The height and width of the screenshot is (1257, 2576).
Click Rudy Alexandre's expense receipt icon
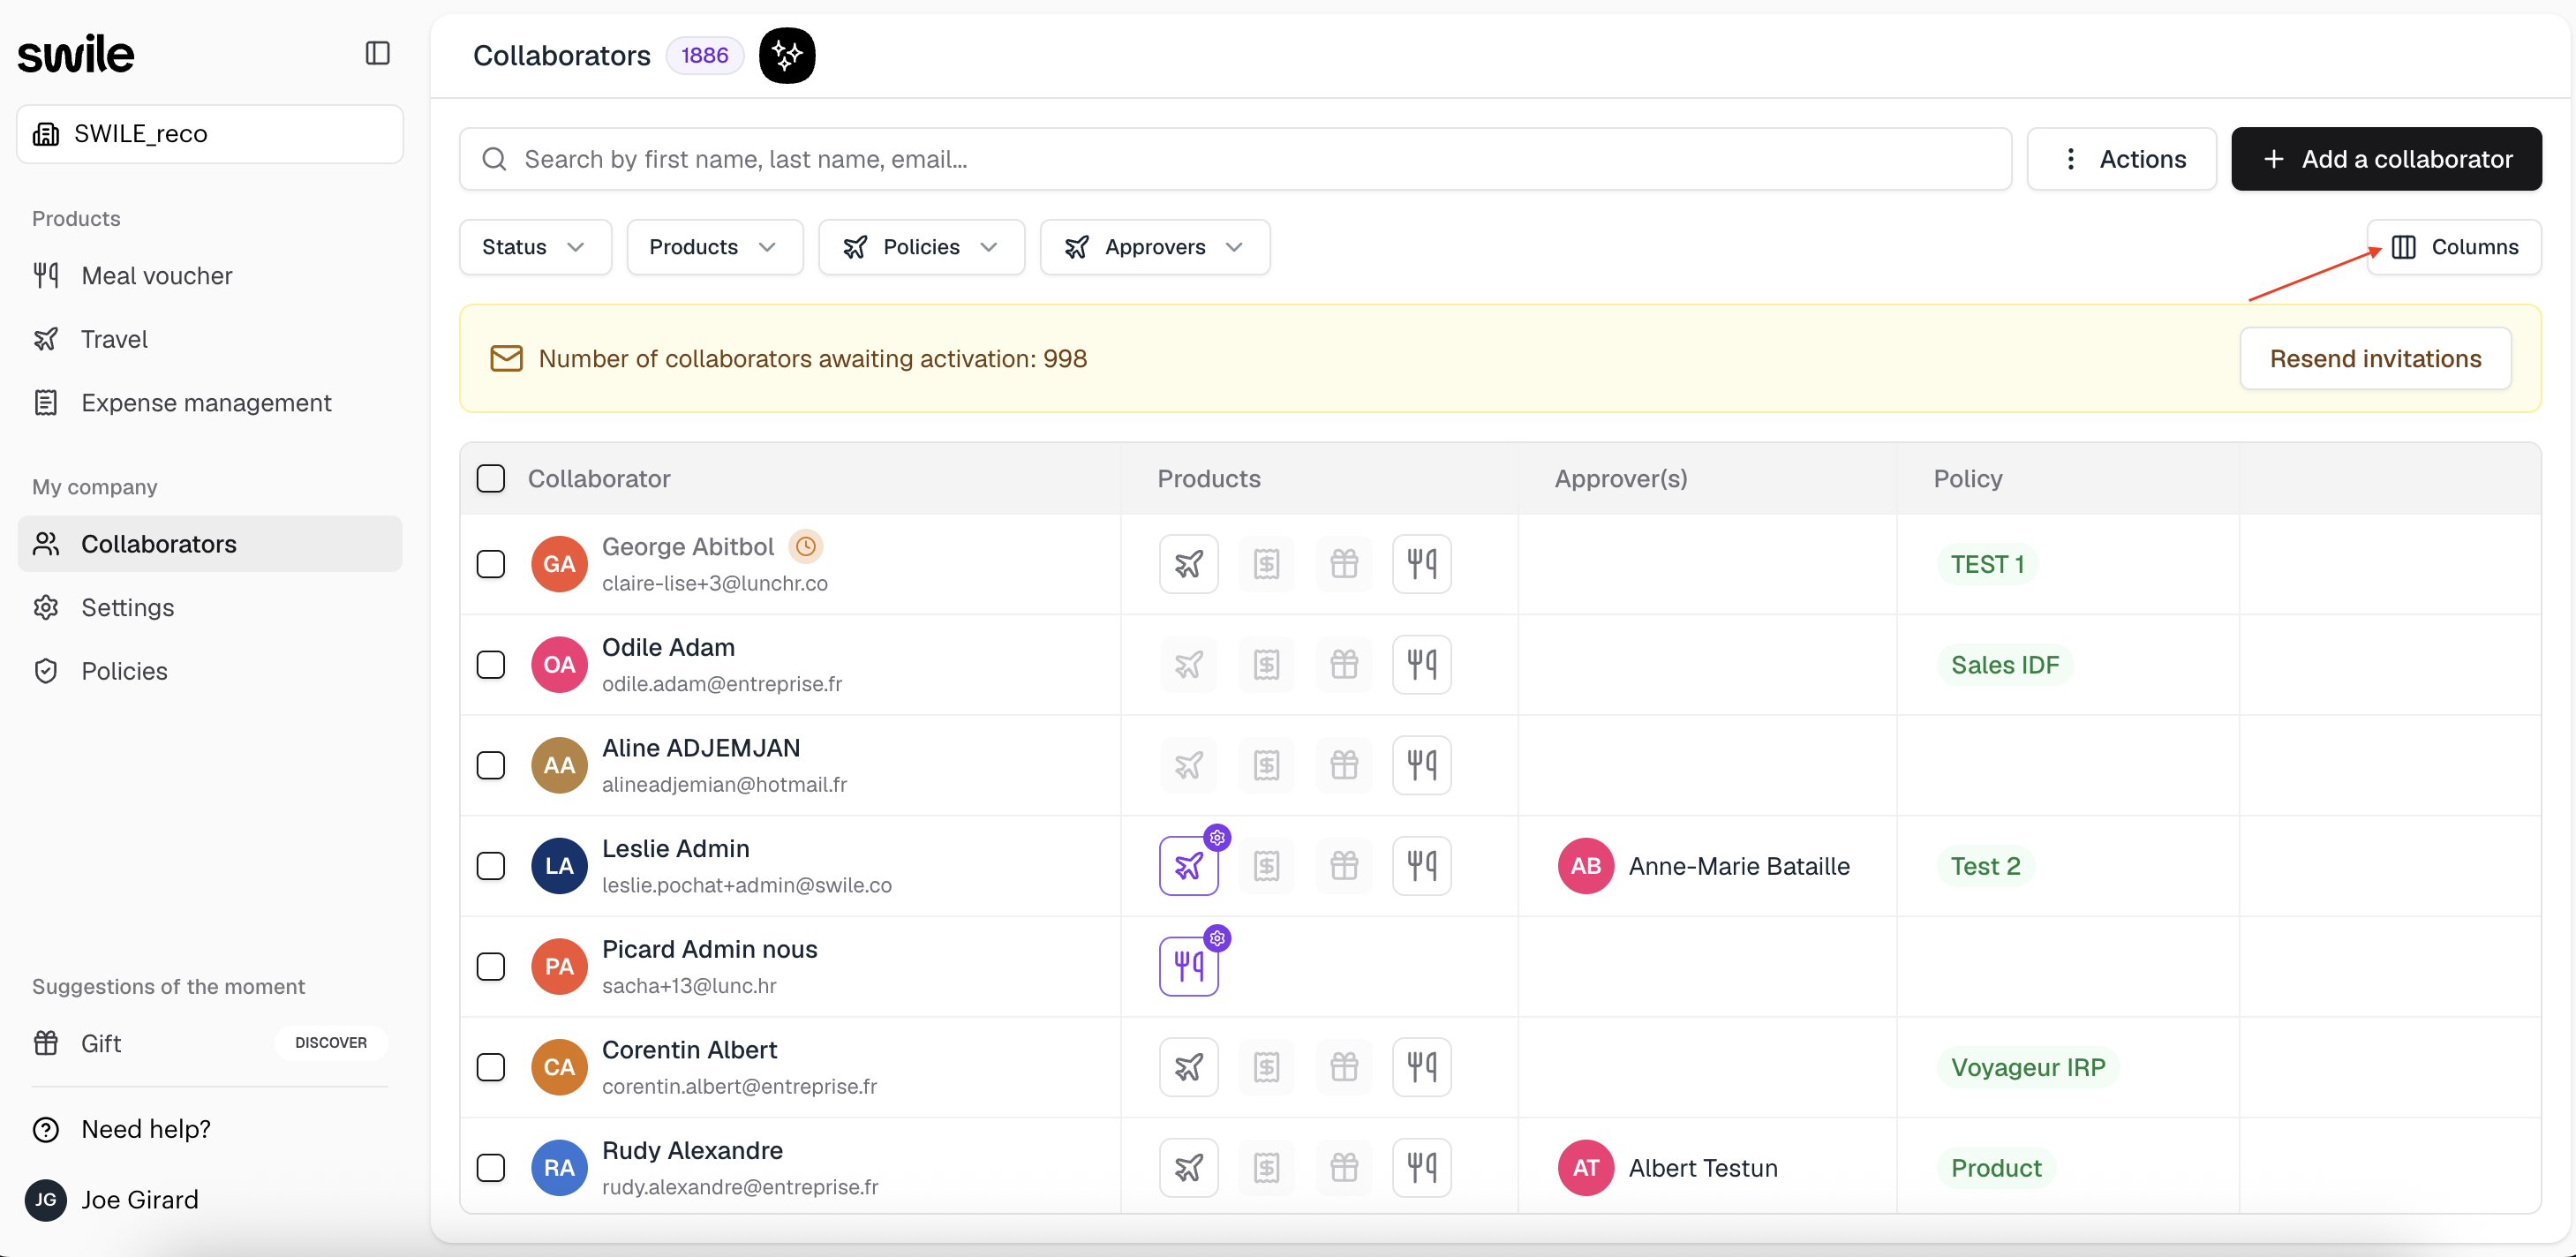tap(1266, 1167)
